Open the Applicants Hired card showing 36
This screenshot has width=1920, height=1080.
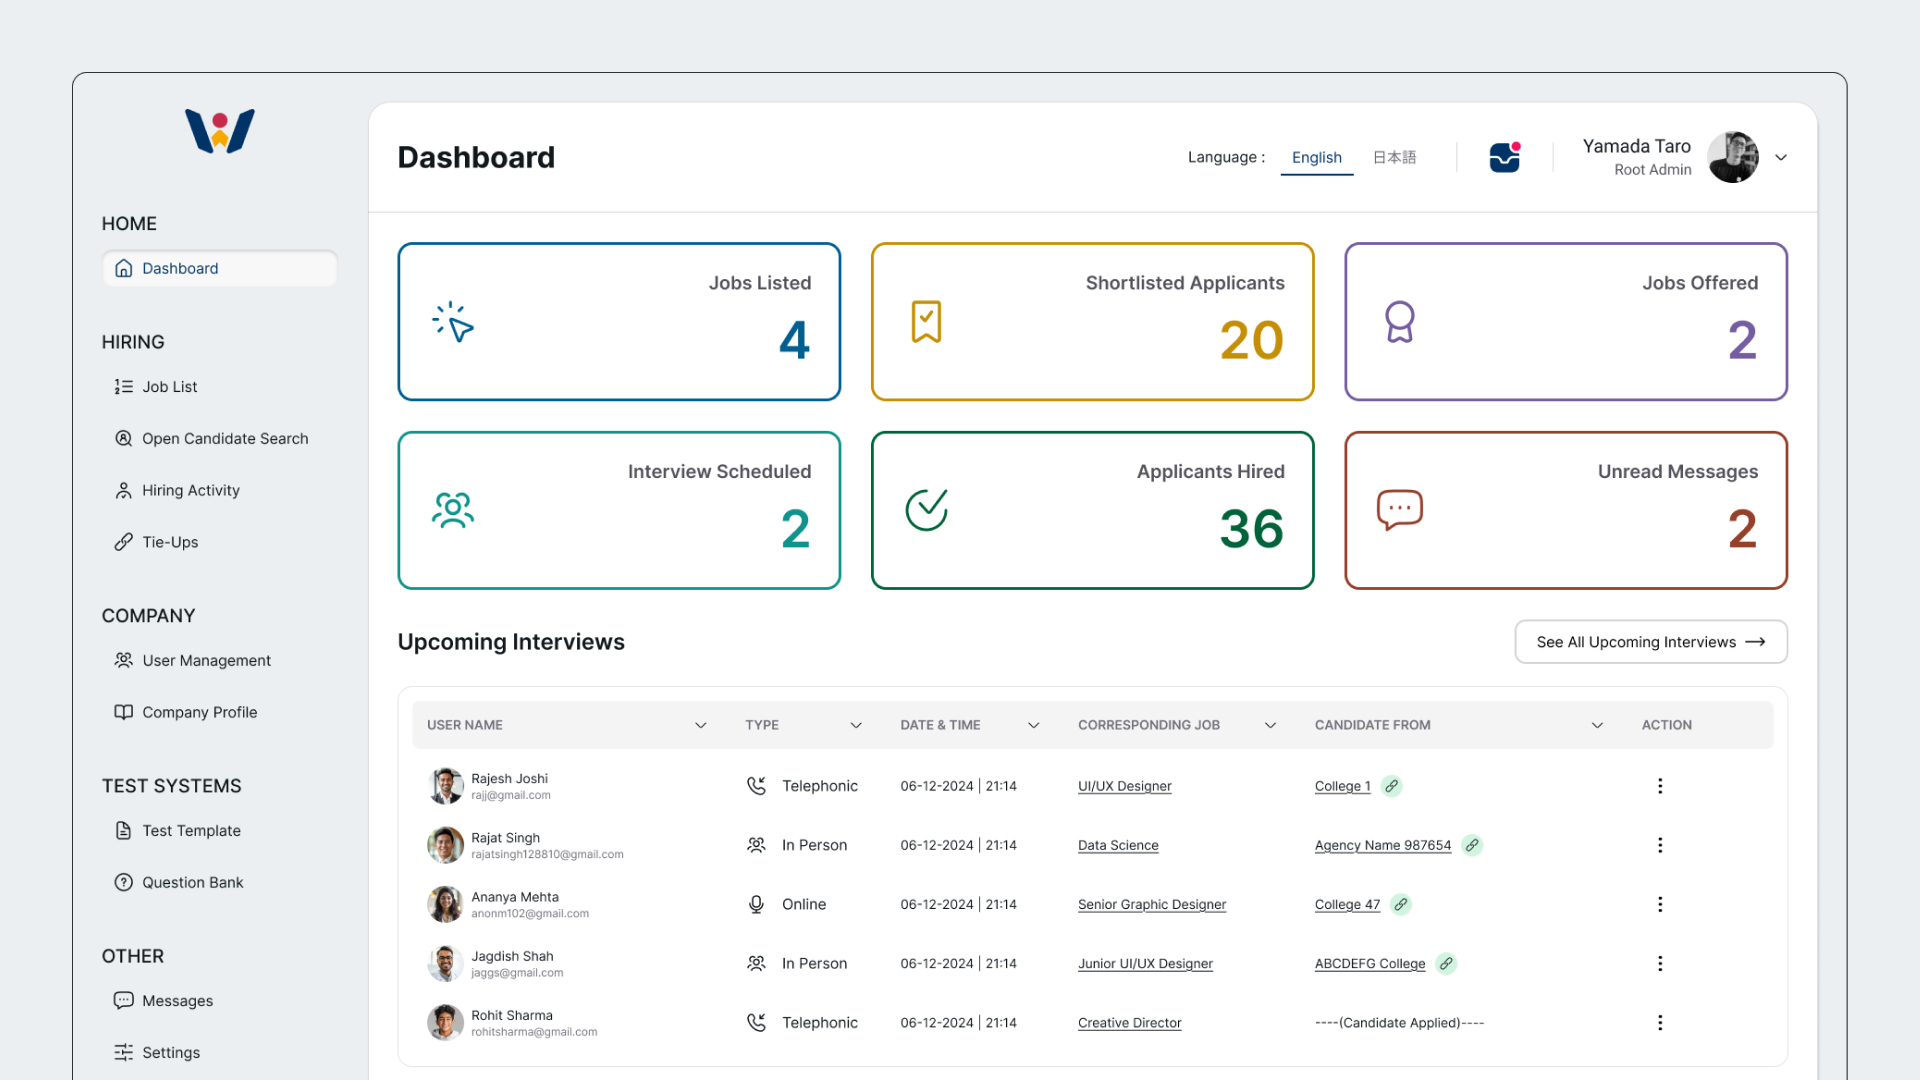click(x=1092, y=510)
